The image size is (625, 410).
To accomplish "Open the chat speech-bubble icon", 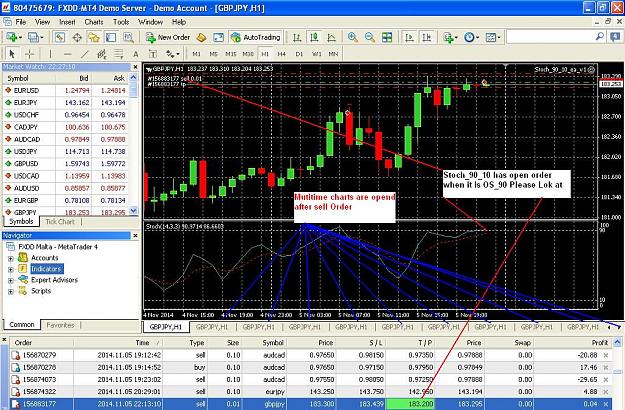I will coord(615,37).
